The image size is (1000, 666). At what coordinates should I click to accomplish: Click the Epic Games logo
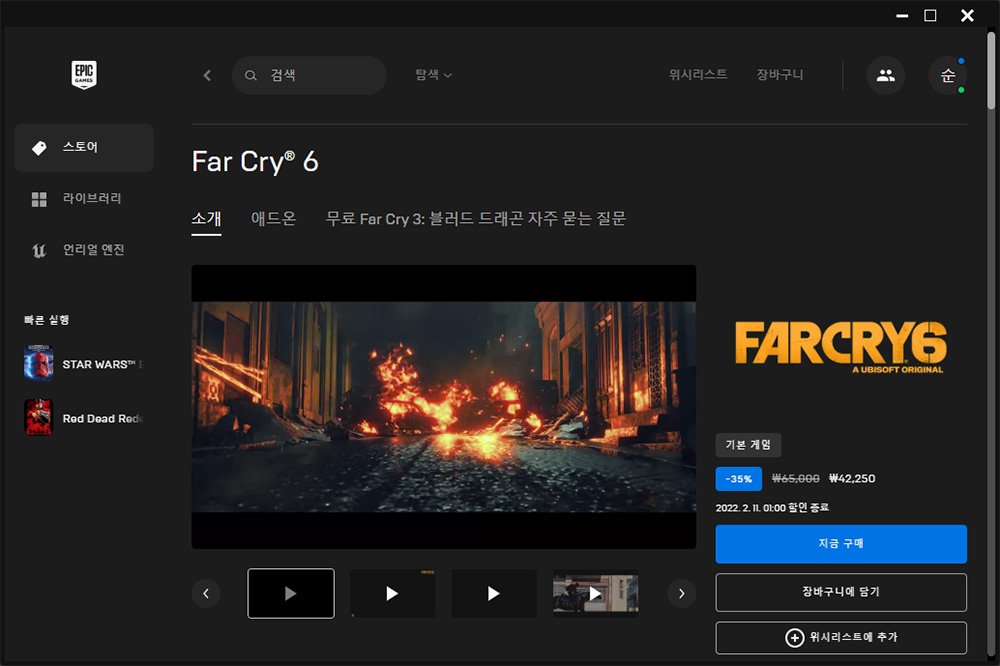tap(84, 75)
